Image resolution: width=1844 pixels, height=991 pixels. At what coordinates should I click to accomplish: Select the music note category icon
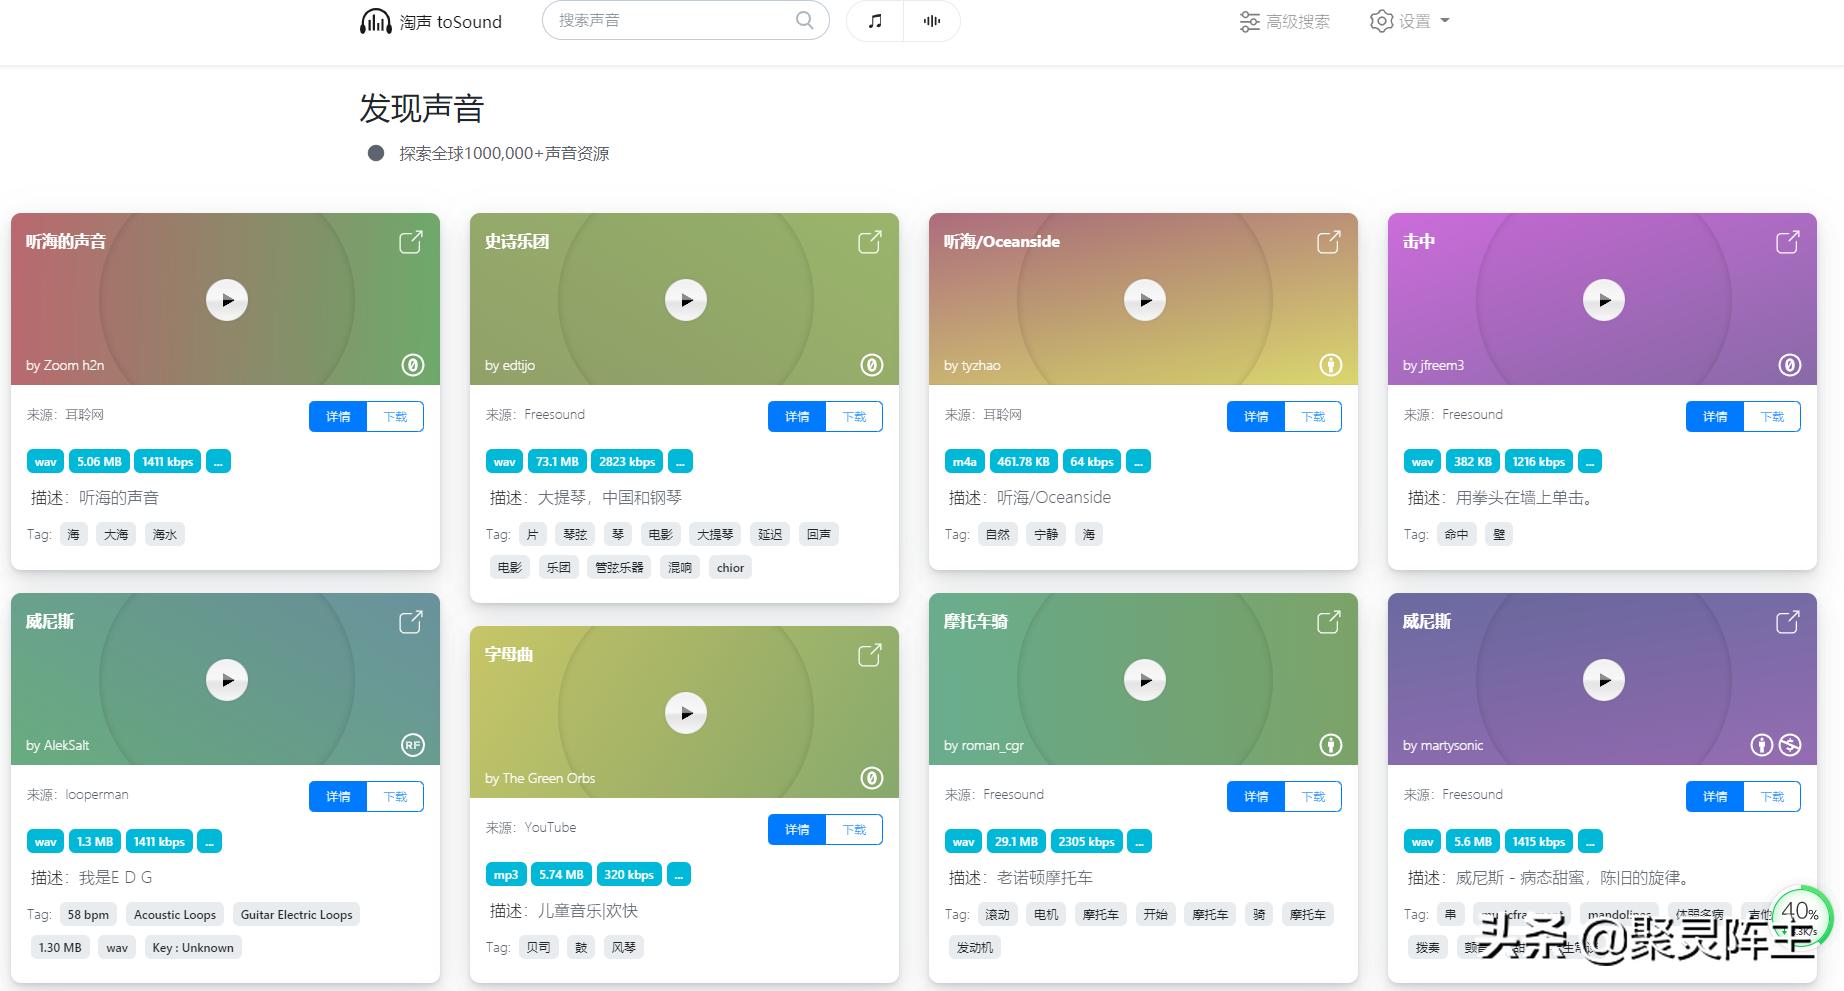[x=873, y=20]
